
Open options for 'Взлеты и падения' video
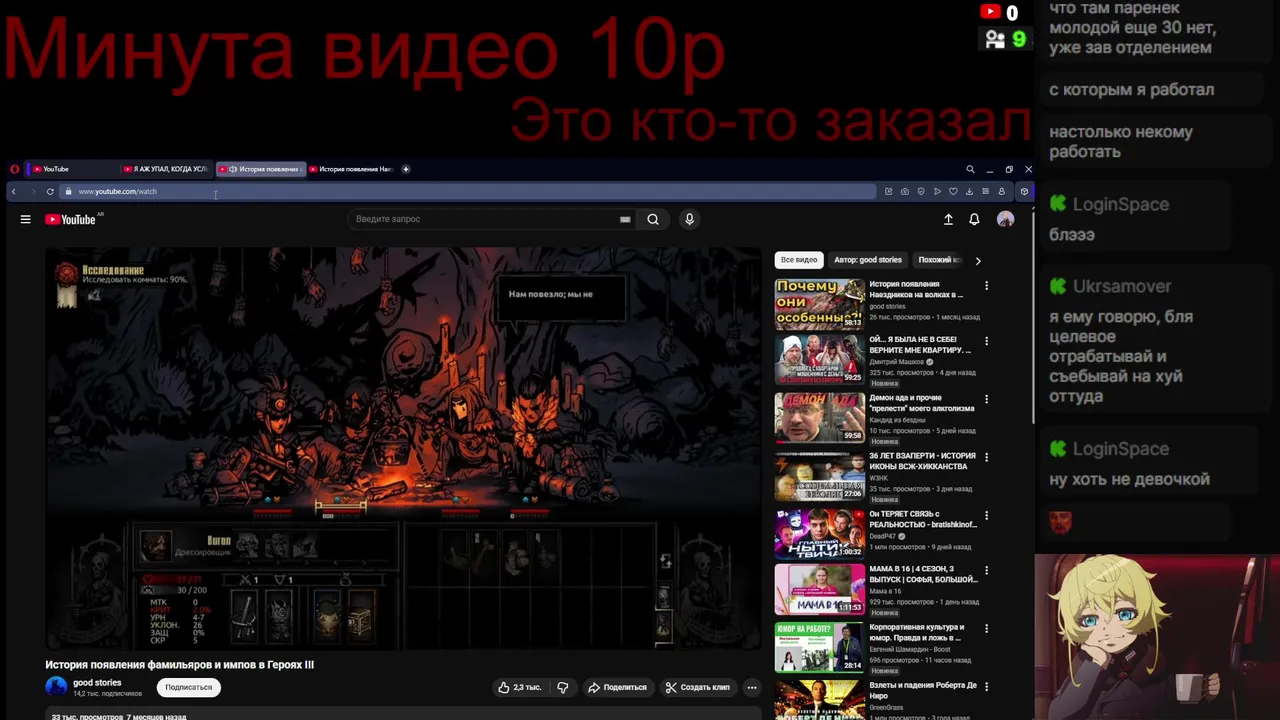986,687
